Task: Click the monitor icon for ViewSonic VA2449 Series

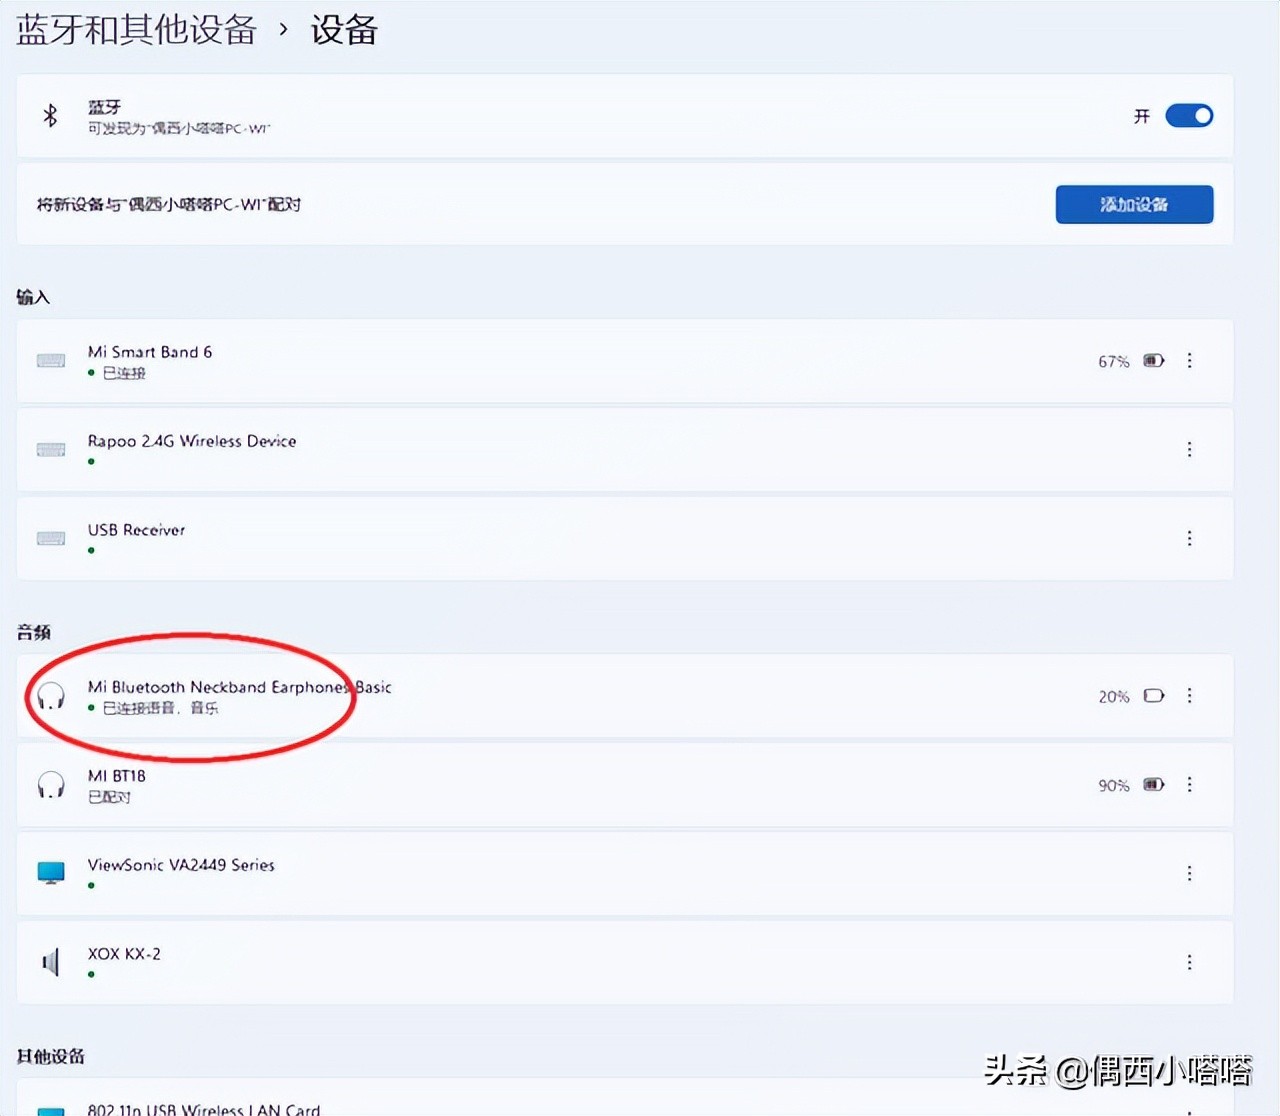Action: click(50, 872)
